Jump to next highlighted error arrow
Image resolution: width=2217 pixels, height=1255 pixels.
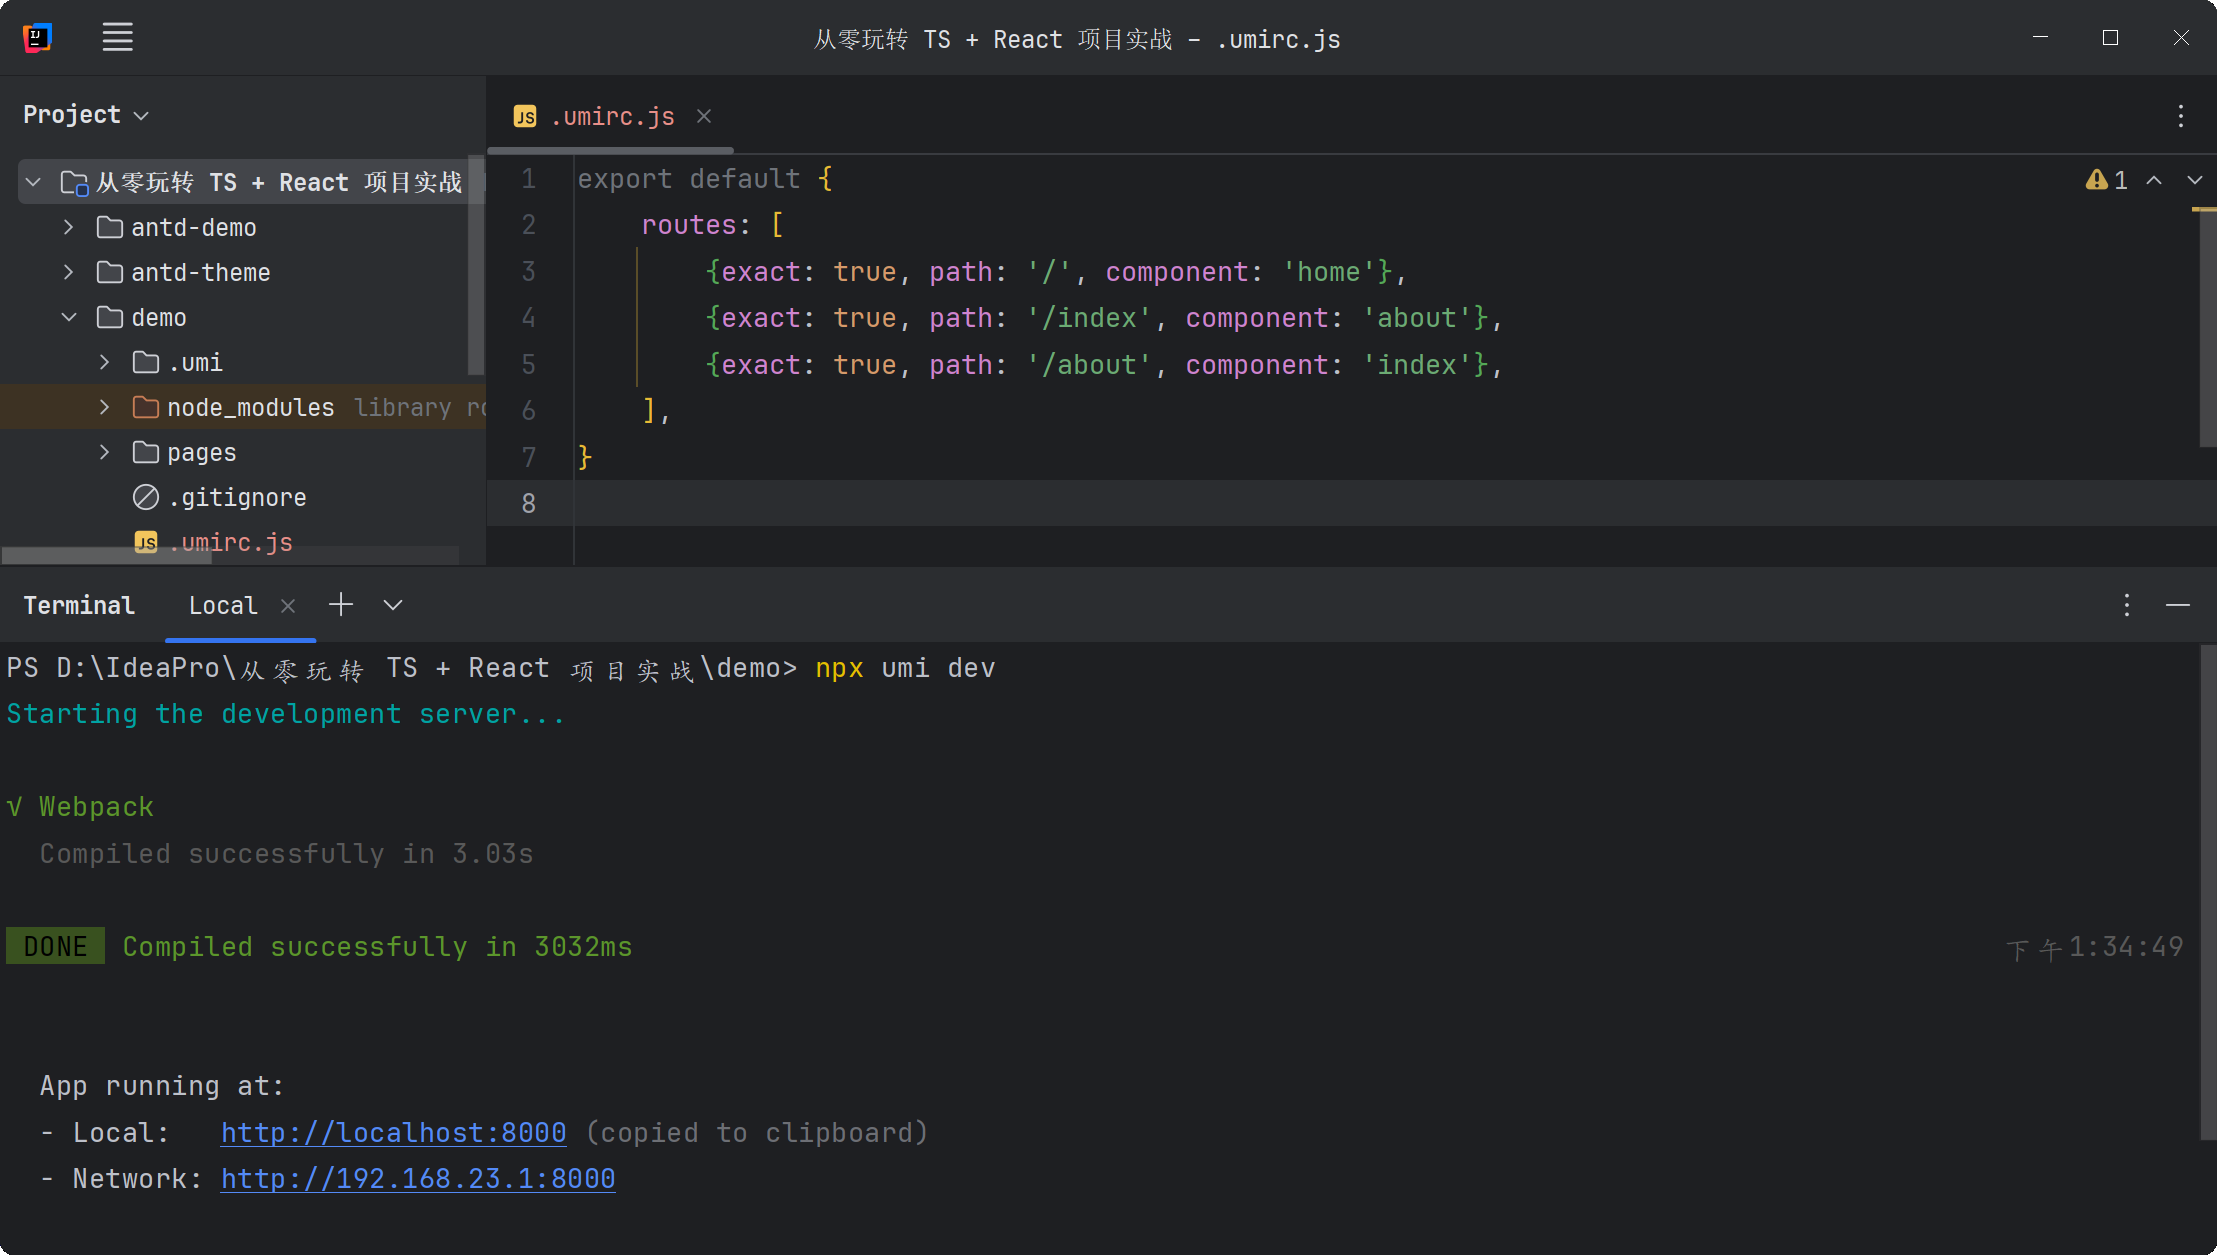click(2194, 180)
